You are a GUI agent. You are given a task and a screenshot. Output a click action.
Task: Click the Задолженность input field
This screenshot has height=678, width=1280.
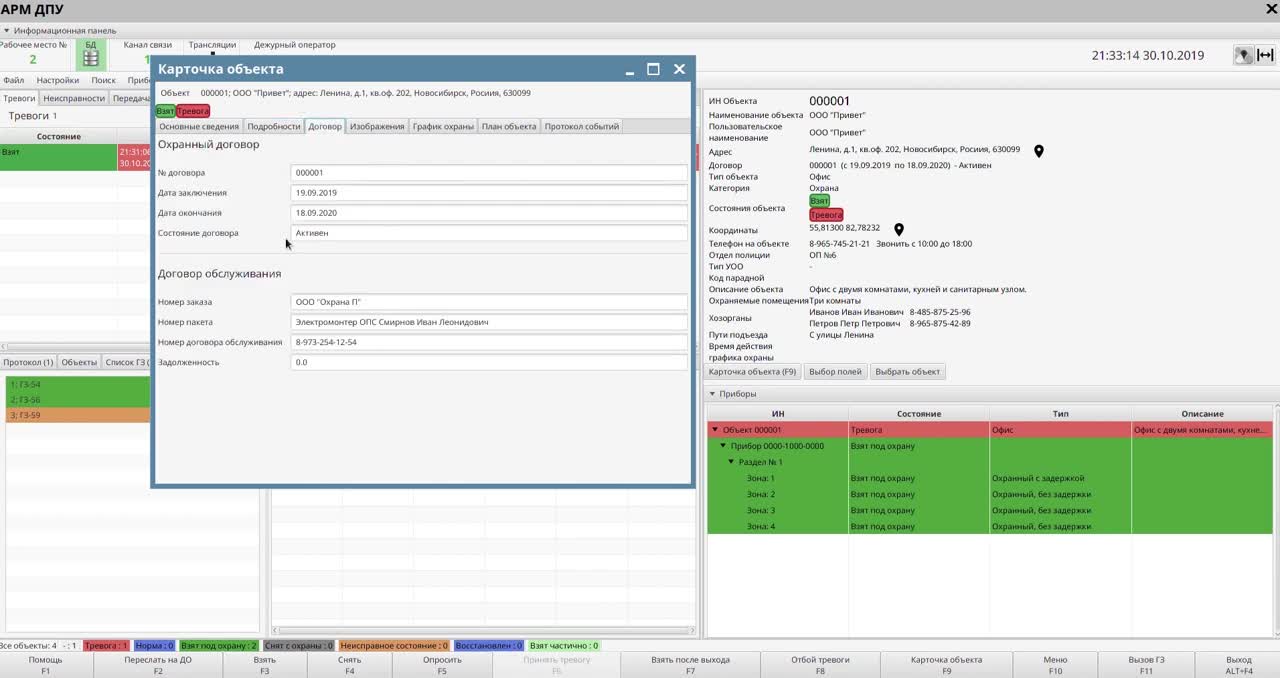[488, 362]
